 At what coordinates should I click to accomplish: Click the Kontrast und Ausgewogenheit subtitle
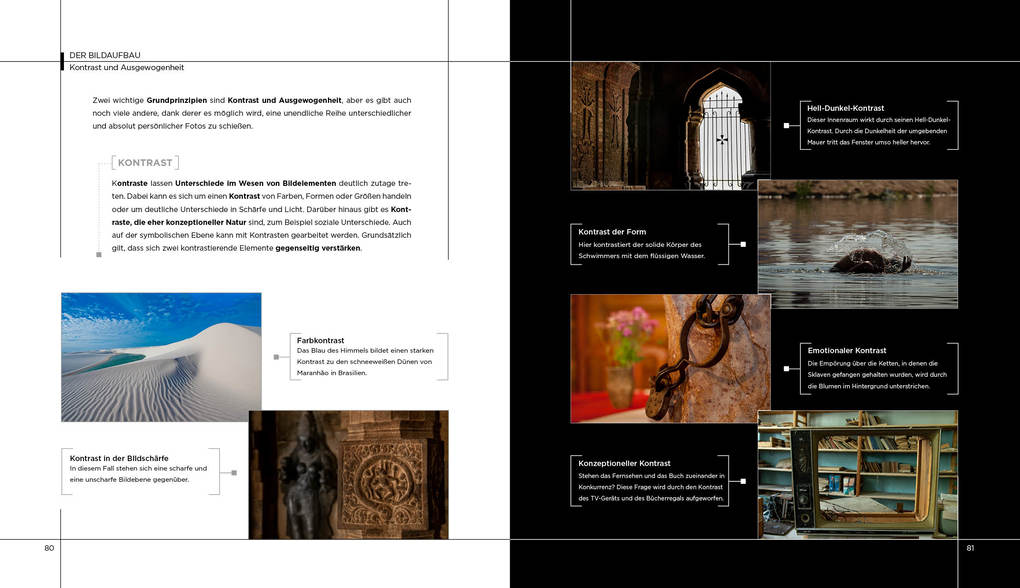(x=127, y=67)
